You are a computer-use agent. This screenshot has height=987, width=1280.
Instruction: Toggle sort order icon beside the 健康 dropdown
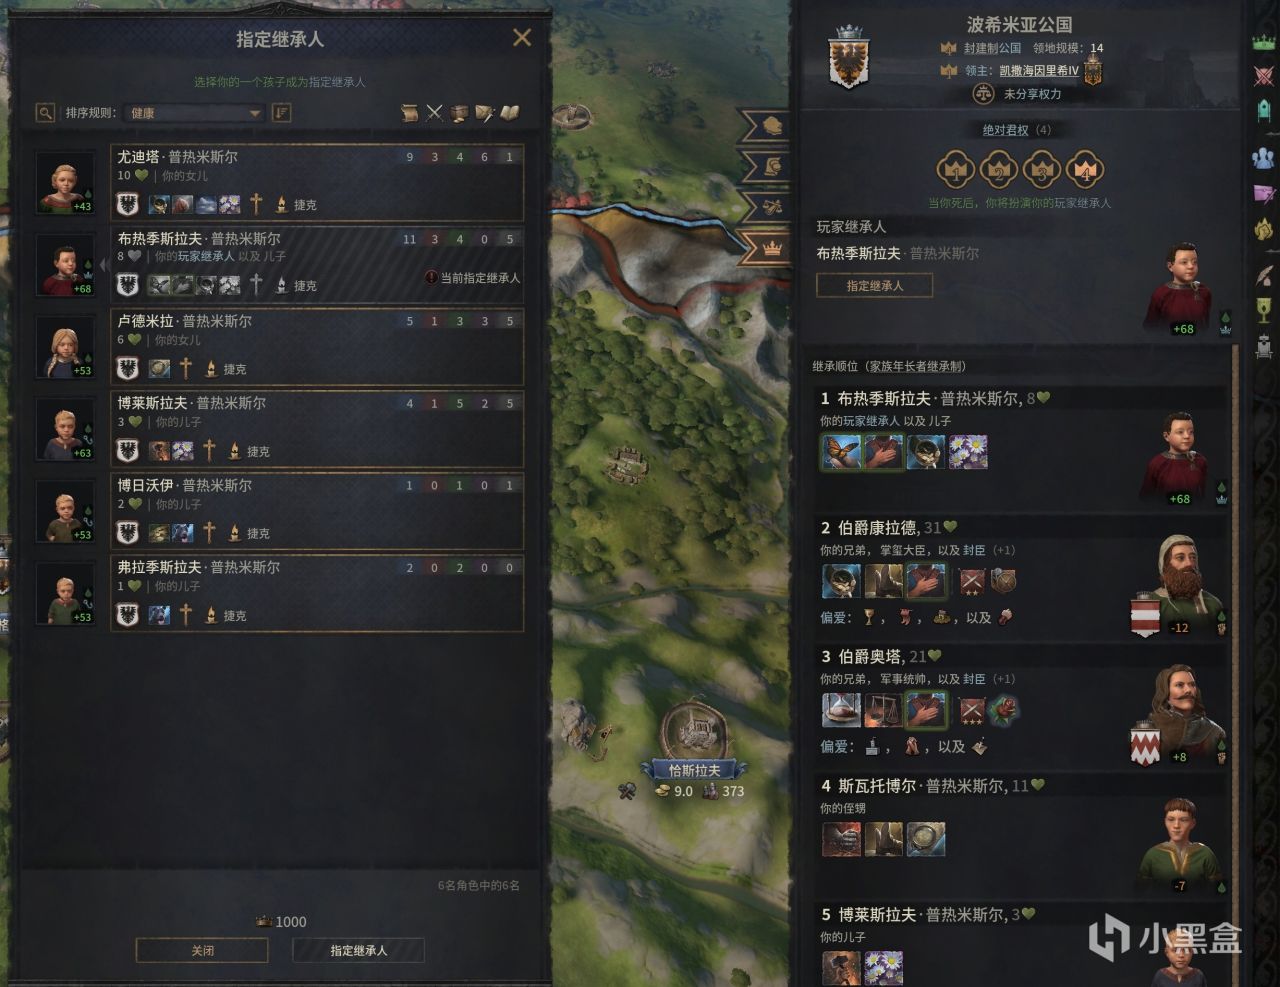pos(282,113)
